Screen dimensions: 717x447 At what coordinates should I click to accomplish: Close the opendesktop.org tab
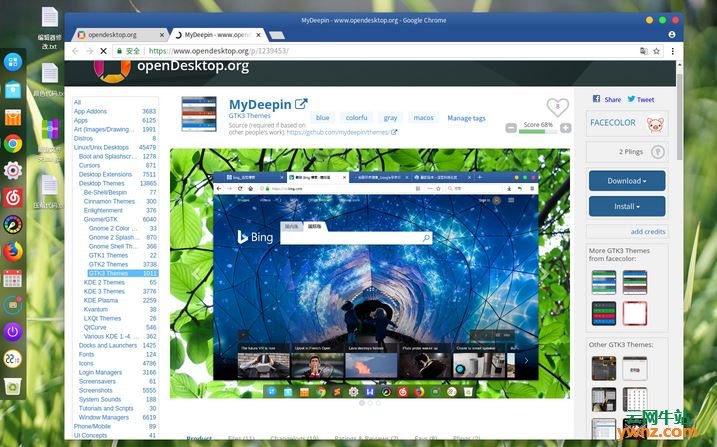pos(162,35)
